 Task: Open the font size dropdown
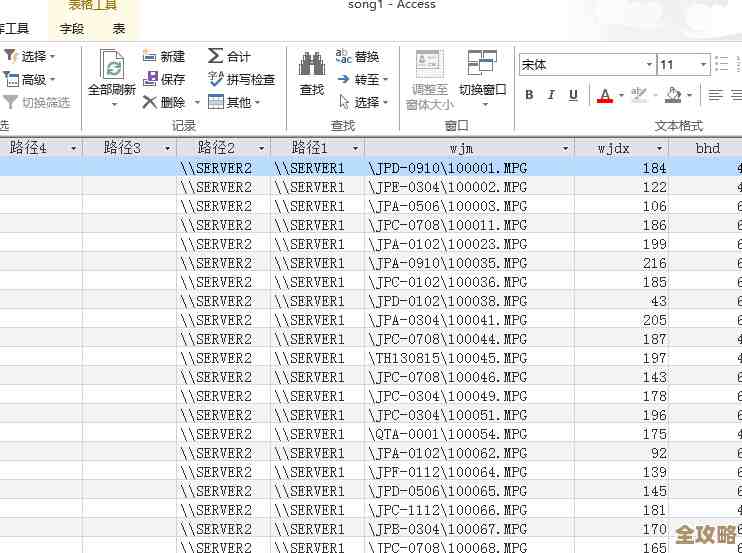coord(704,65)
